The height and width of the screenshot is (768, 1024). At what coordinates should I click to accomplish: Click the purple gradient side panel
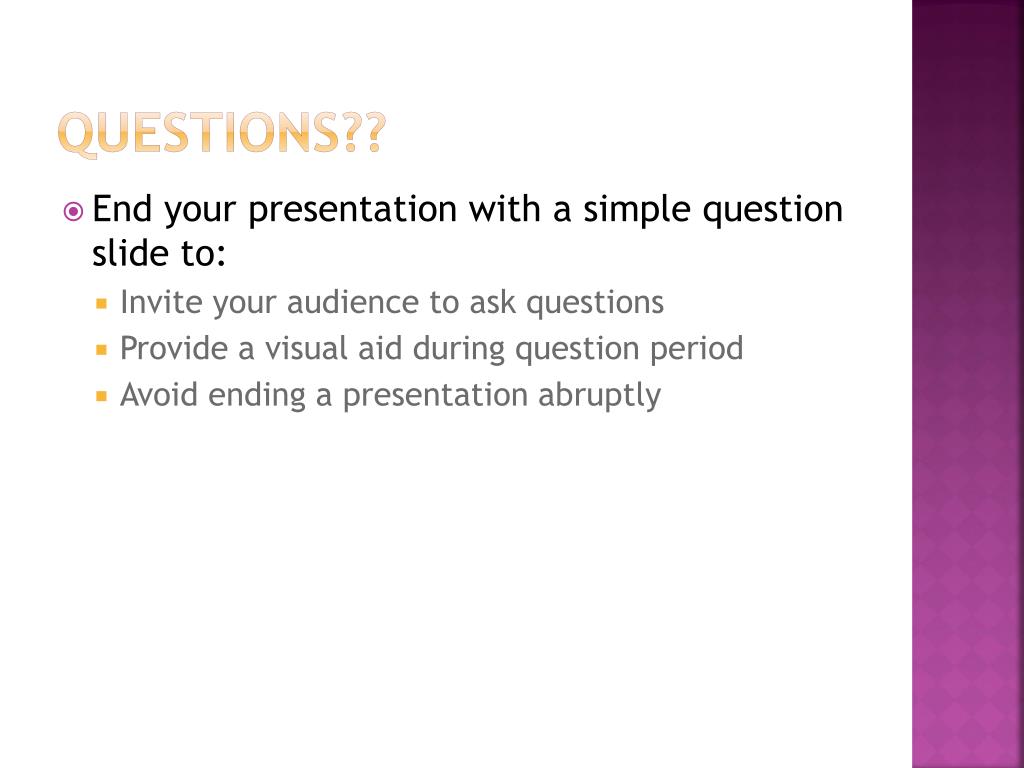[968, 384]
